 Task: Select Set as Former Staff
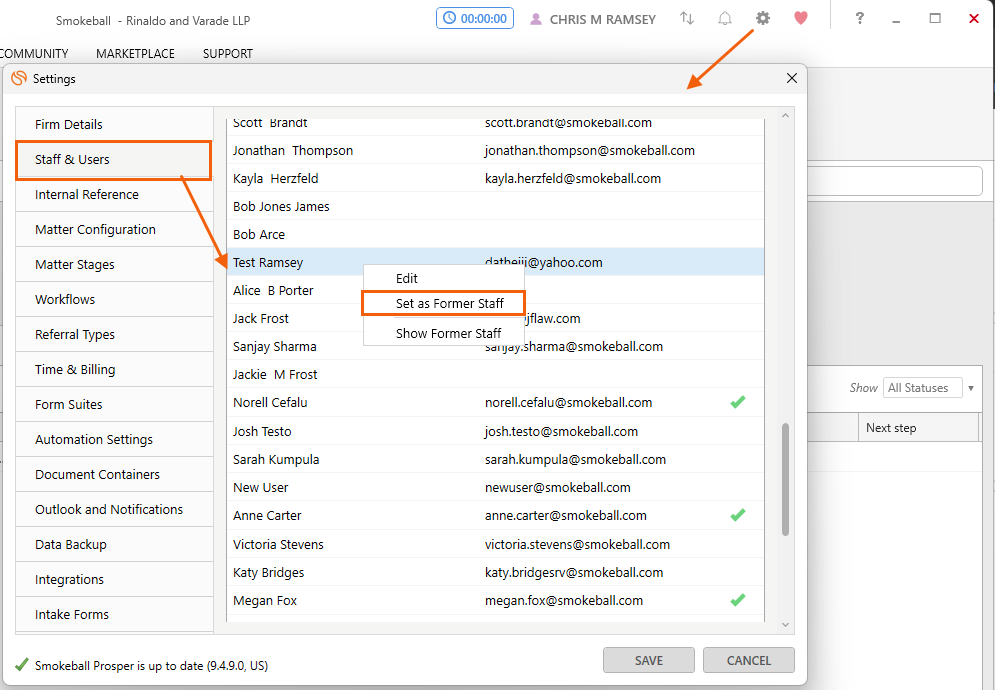point(444,303)
